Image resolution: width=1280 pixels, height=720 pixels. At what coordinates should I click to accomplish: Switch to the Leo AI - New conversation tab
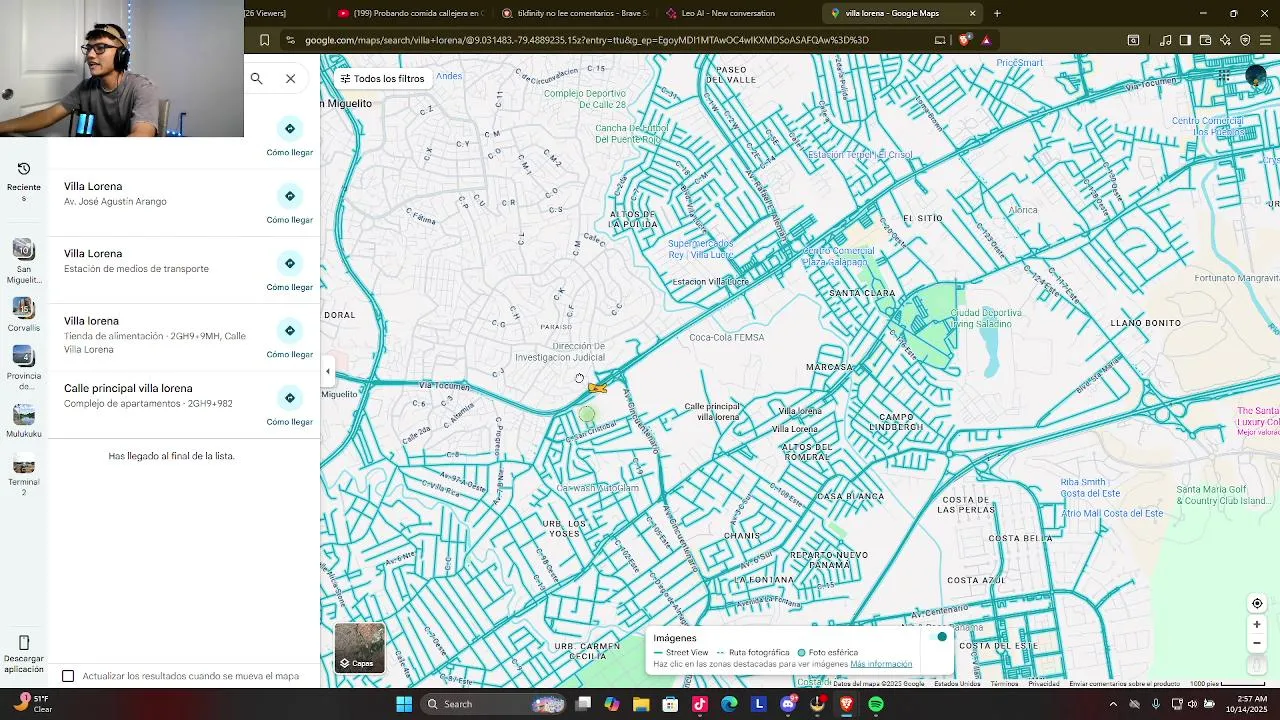[x=728, y=13]
